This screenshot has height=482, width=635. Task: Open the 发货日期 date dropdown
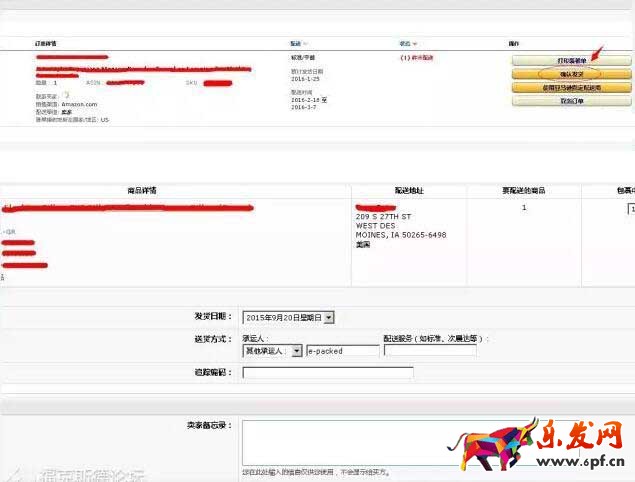click(329, 317)
